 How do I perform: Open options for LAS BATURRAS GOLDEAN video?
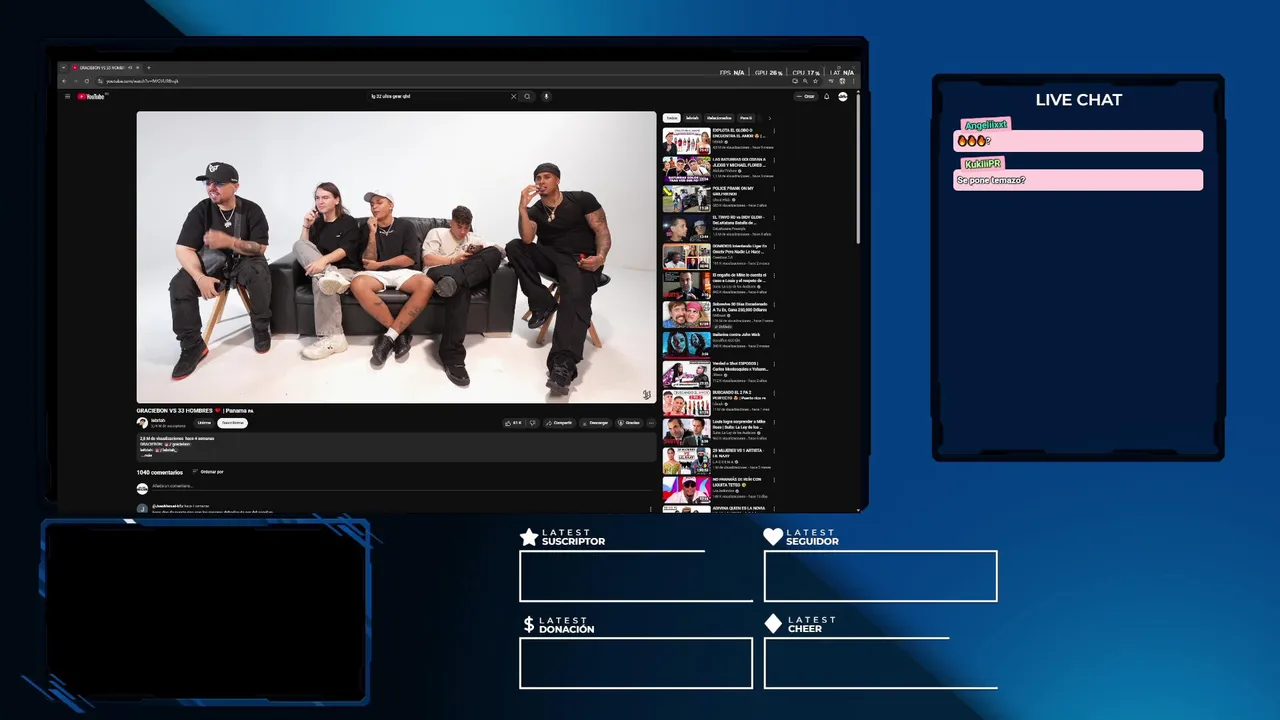click(774, 160)
